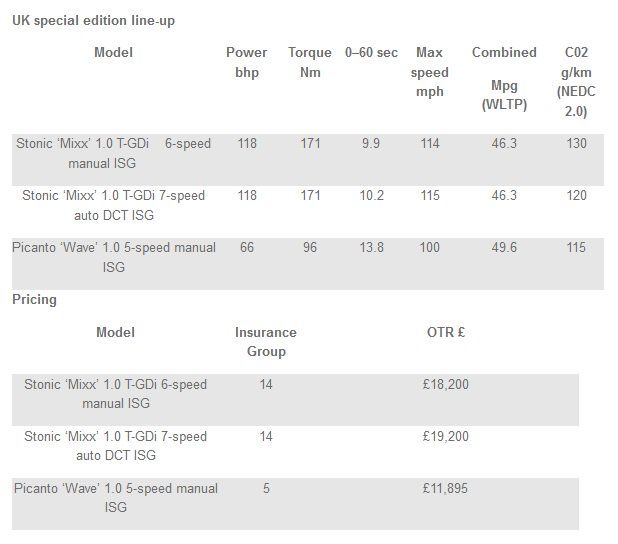618x544 pixels.
Task: Click the 'OTR £' column header
Action: tap(446, 332)
